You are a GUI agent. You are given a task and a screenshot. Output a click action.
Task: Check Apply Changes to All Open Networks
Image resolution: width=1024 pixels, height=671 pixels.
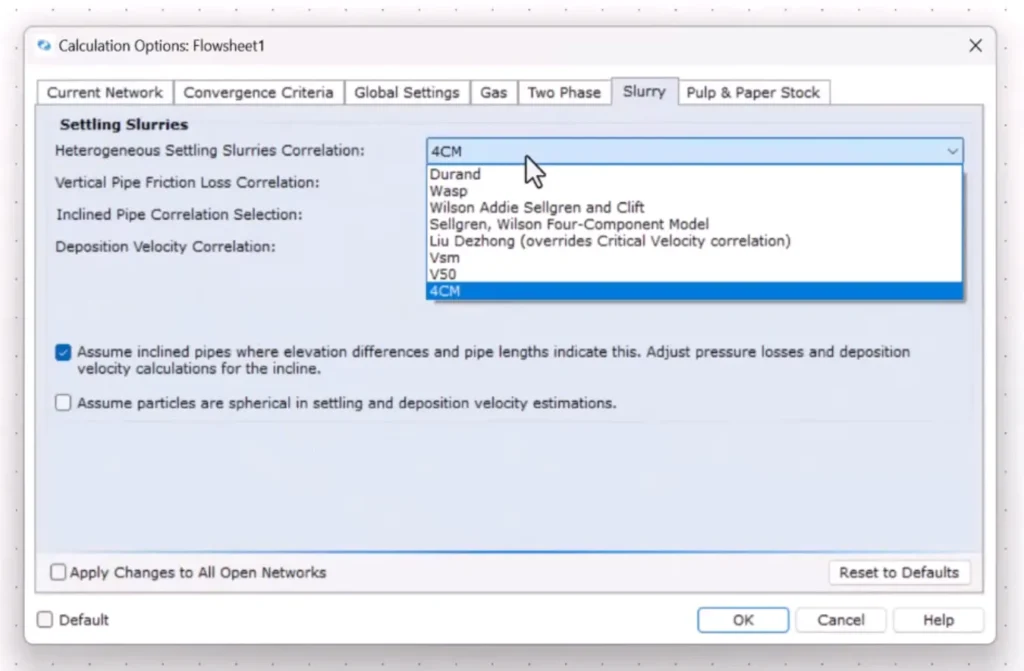point(59,573)
